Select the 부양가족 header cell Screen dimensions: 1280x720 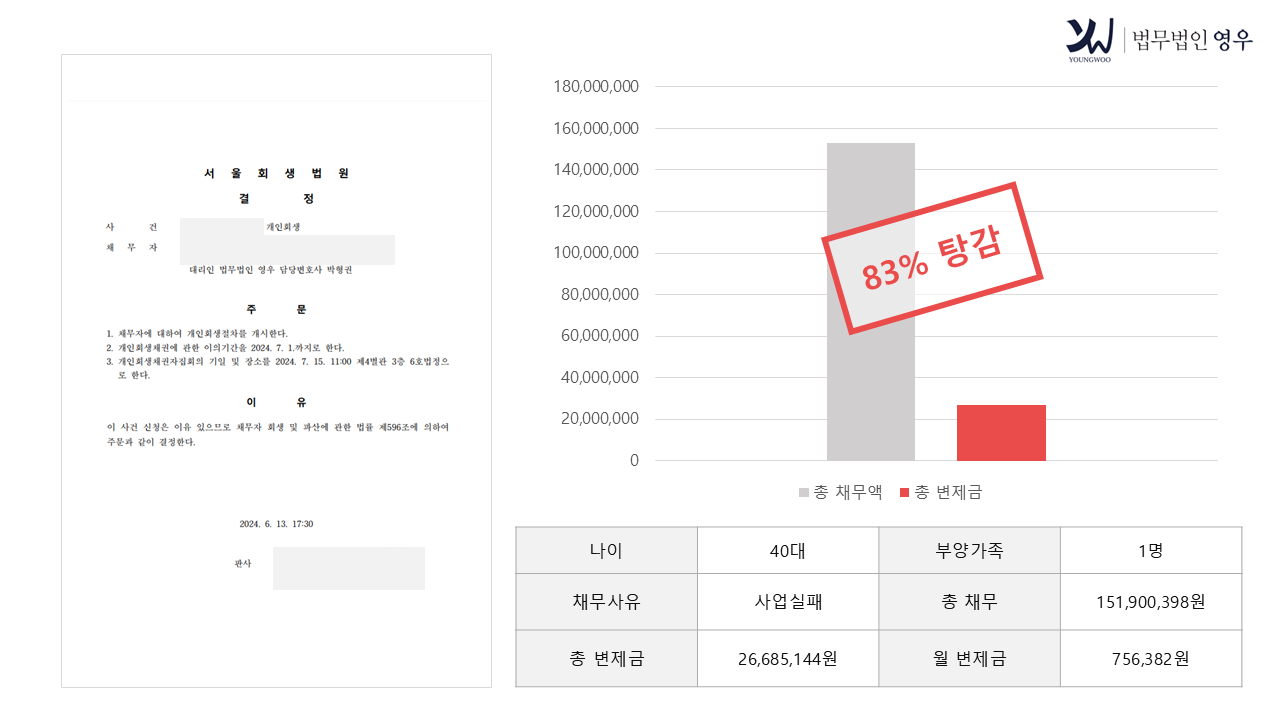point(969,550)
